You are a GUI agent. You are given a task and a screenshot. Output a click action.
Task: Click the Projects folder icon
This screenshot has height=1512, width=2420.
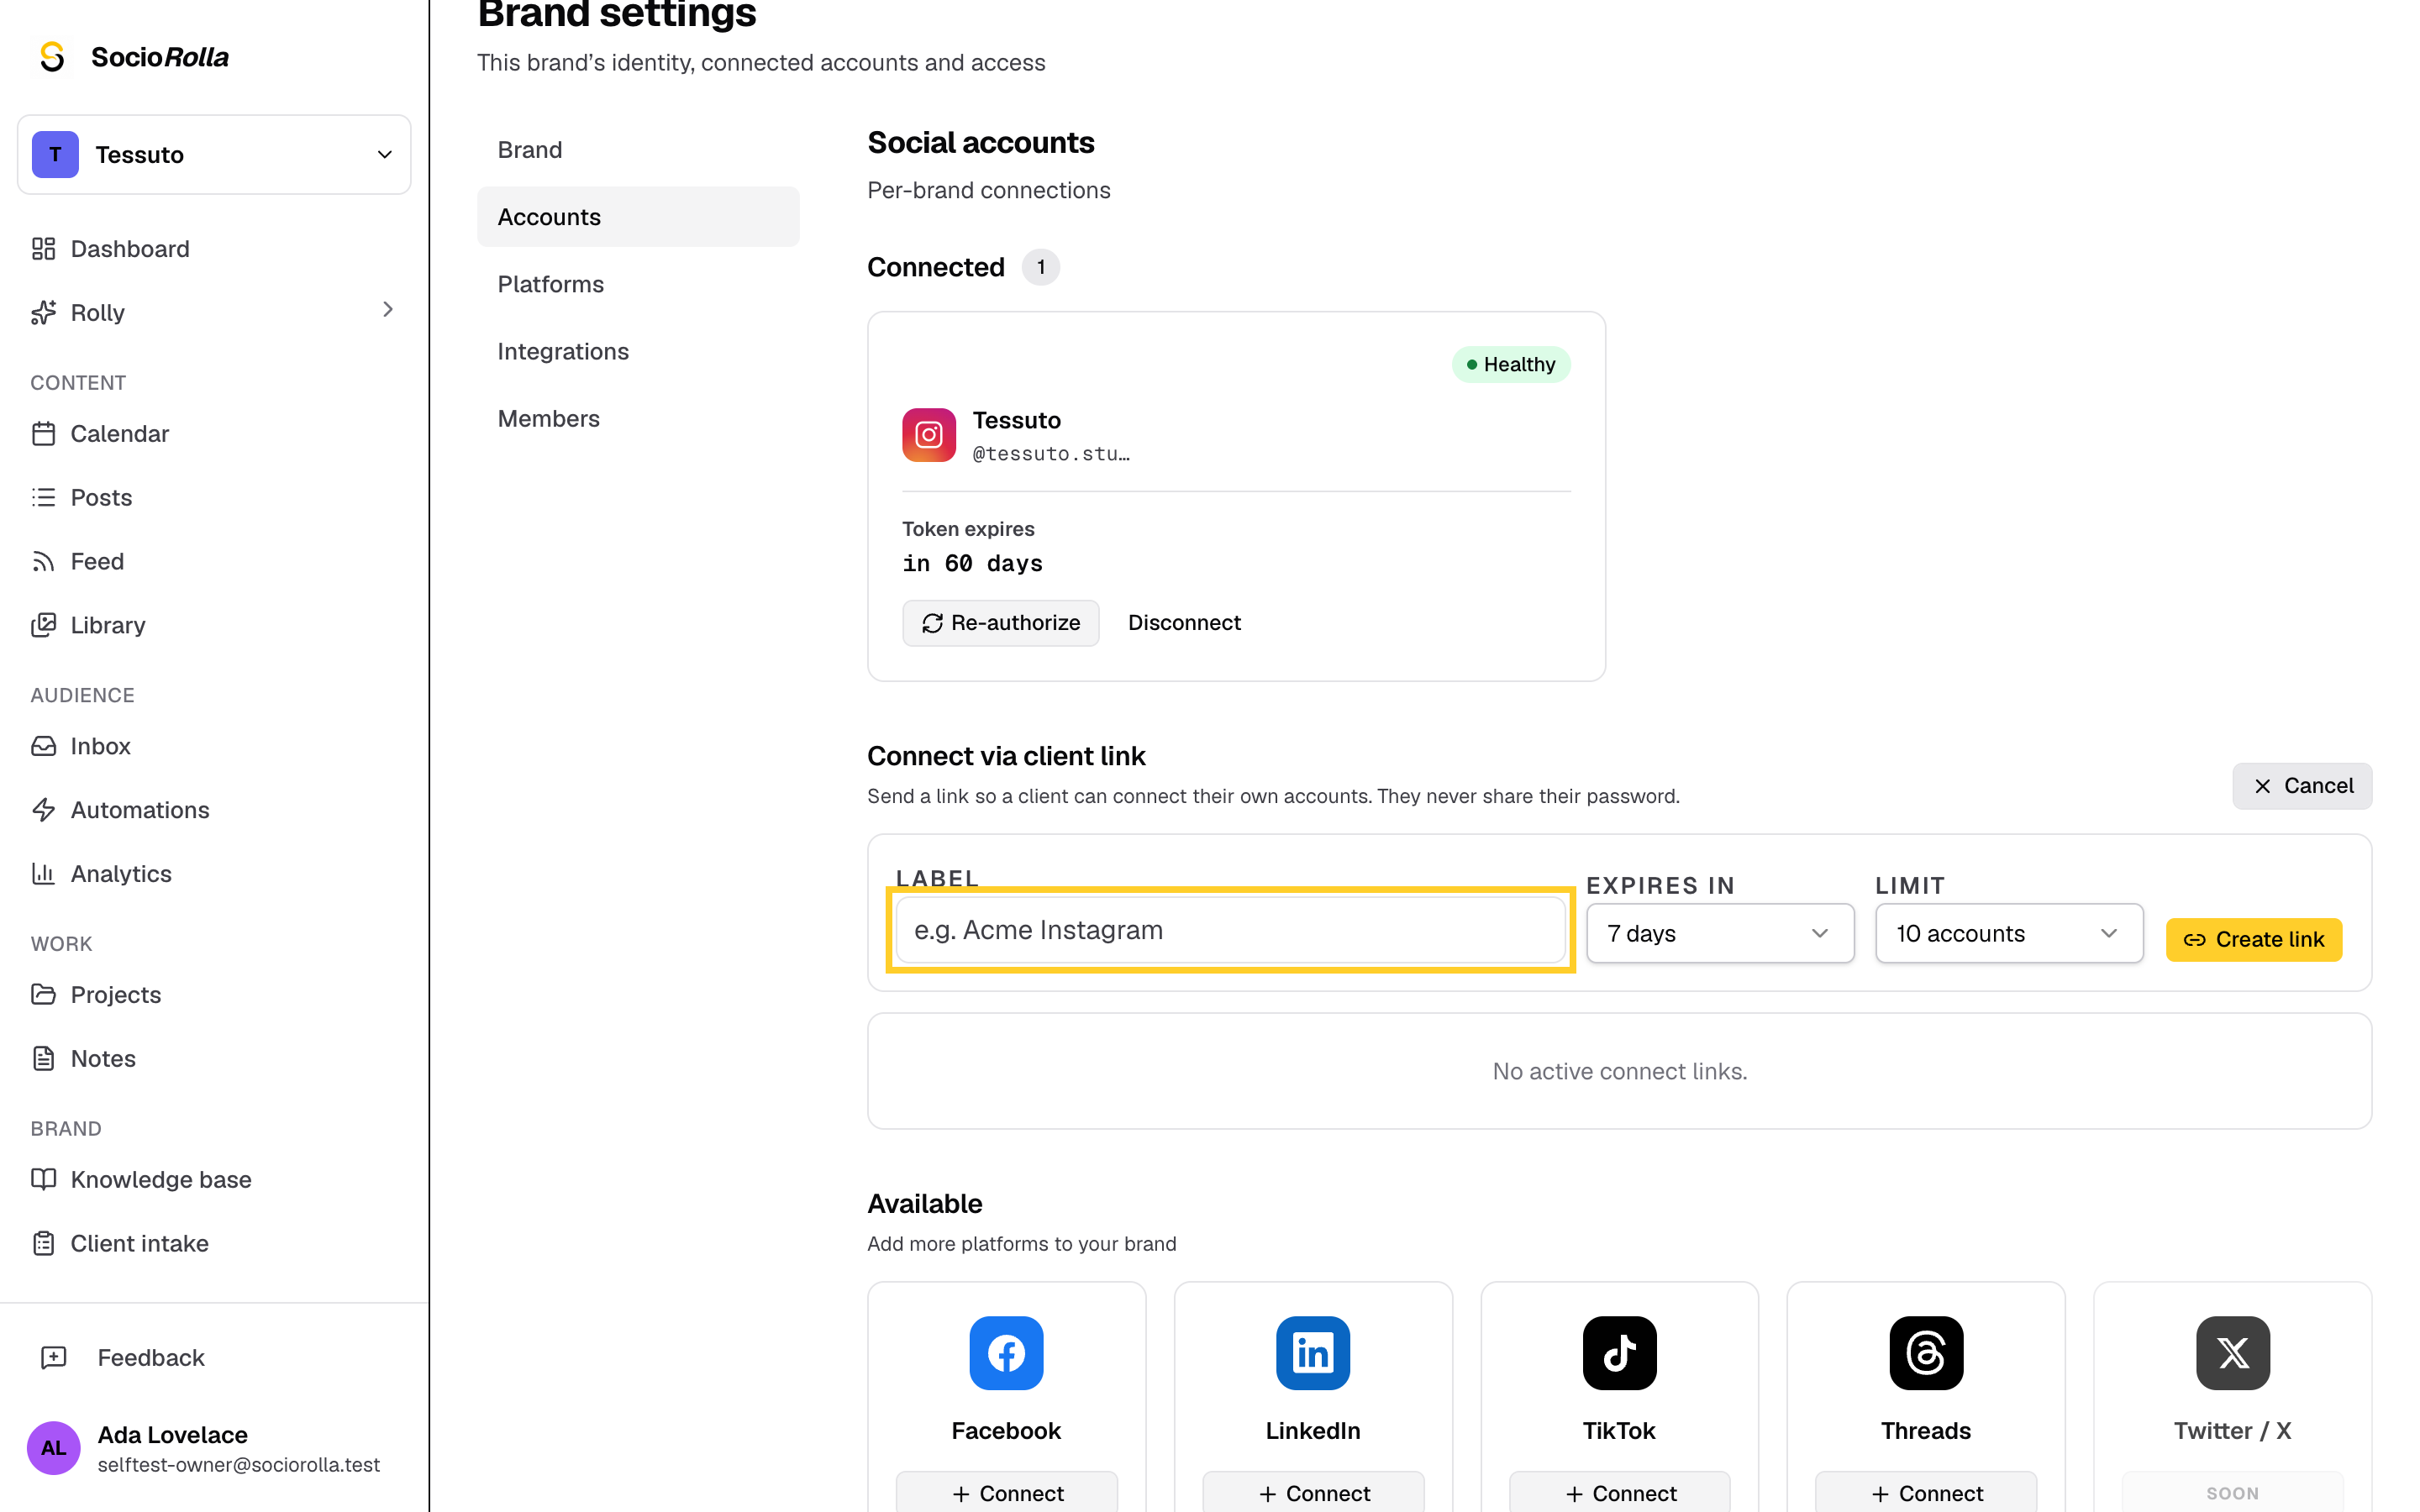pyautogui.click(x=43, y=995)
